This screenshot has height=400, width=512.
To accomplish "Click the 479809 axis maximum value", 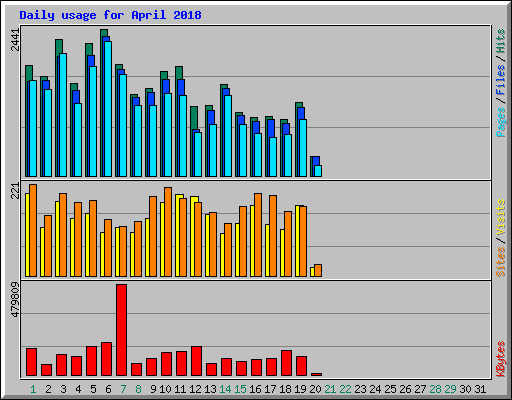I will coord(15,300).
